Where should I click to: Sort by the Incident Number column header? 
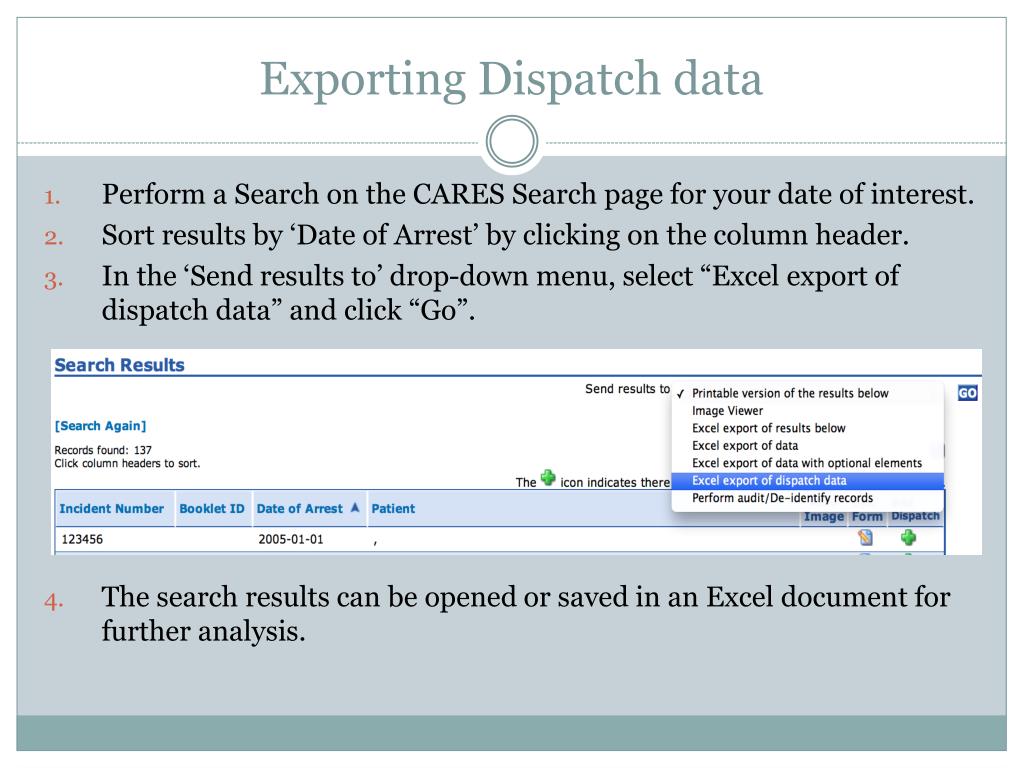coord(112,509)
